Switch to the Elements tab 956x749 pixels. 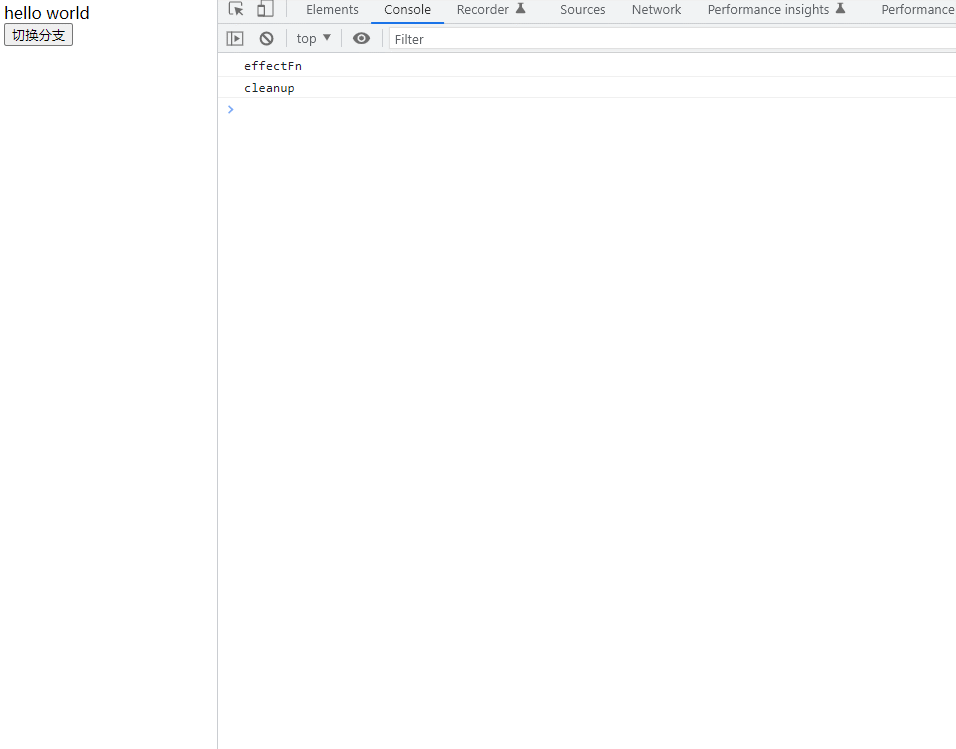pyautogui.click(x=332, y=10)
